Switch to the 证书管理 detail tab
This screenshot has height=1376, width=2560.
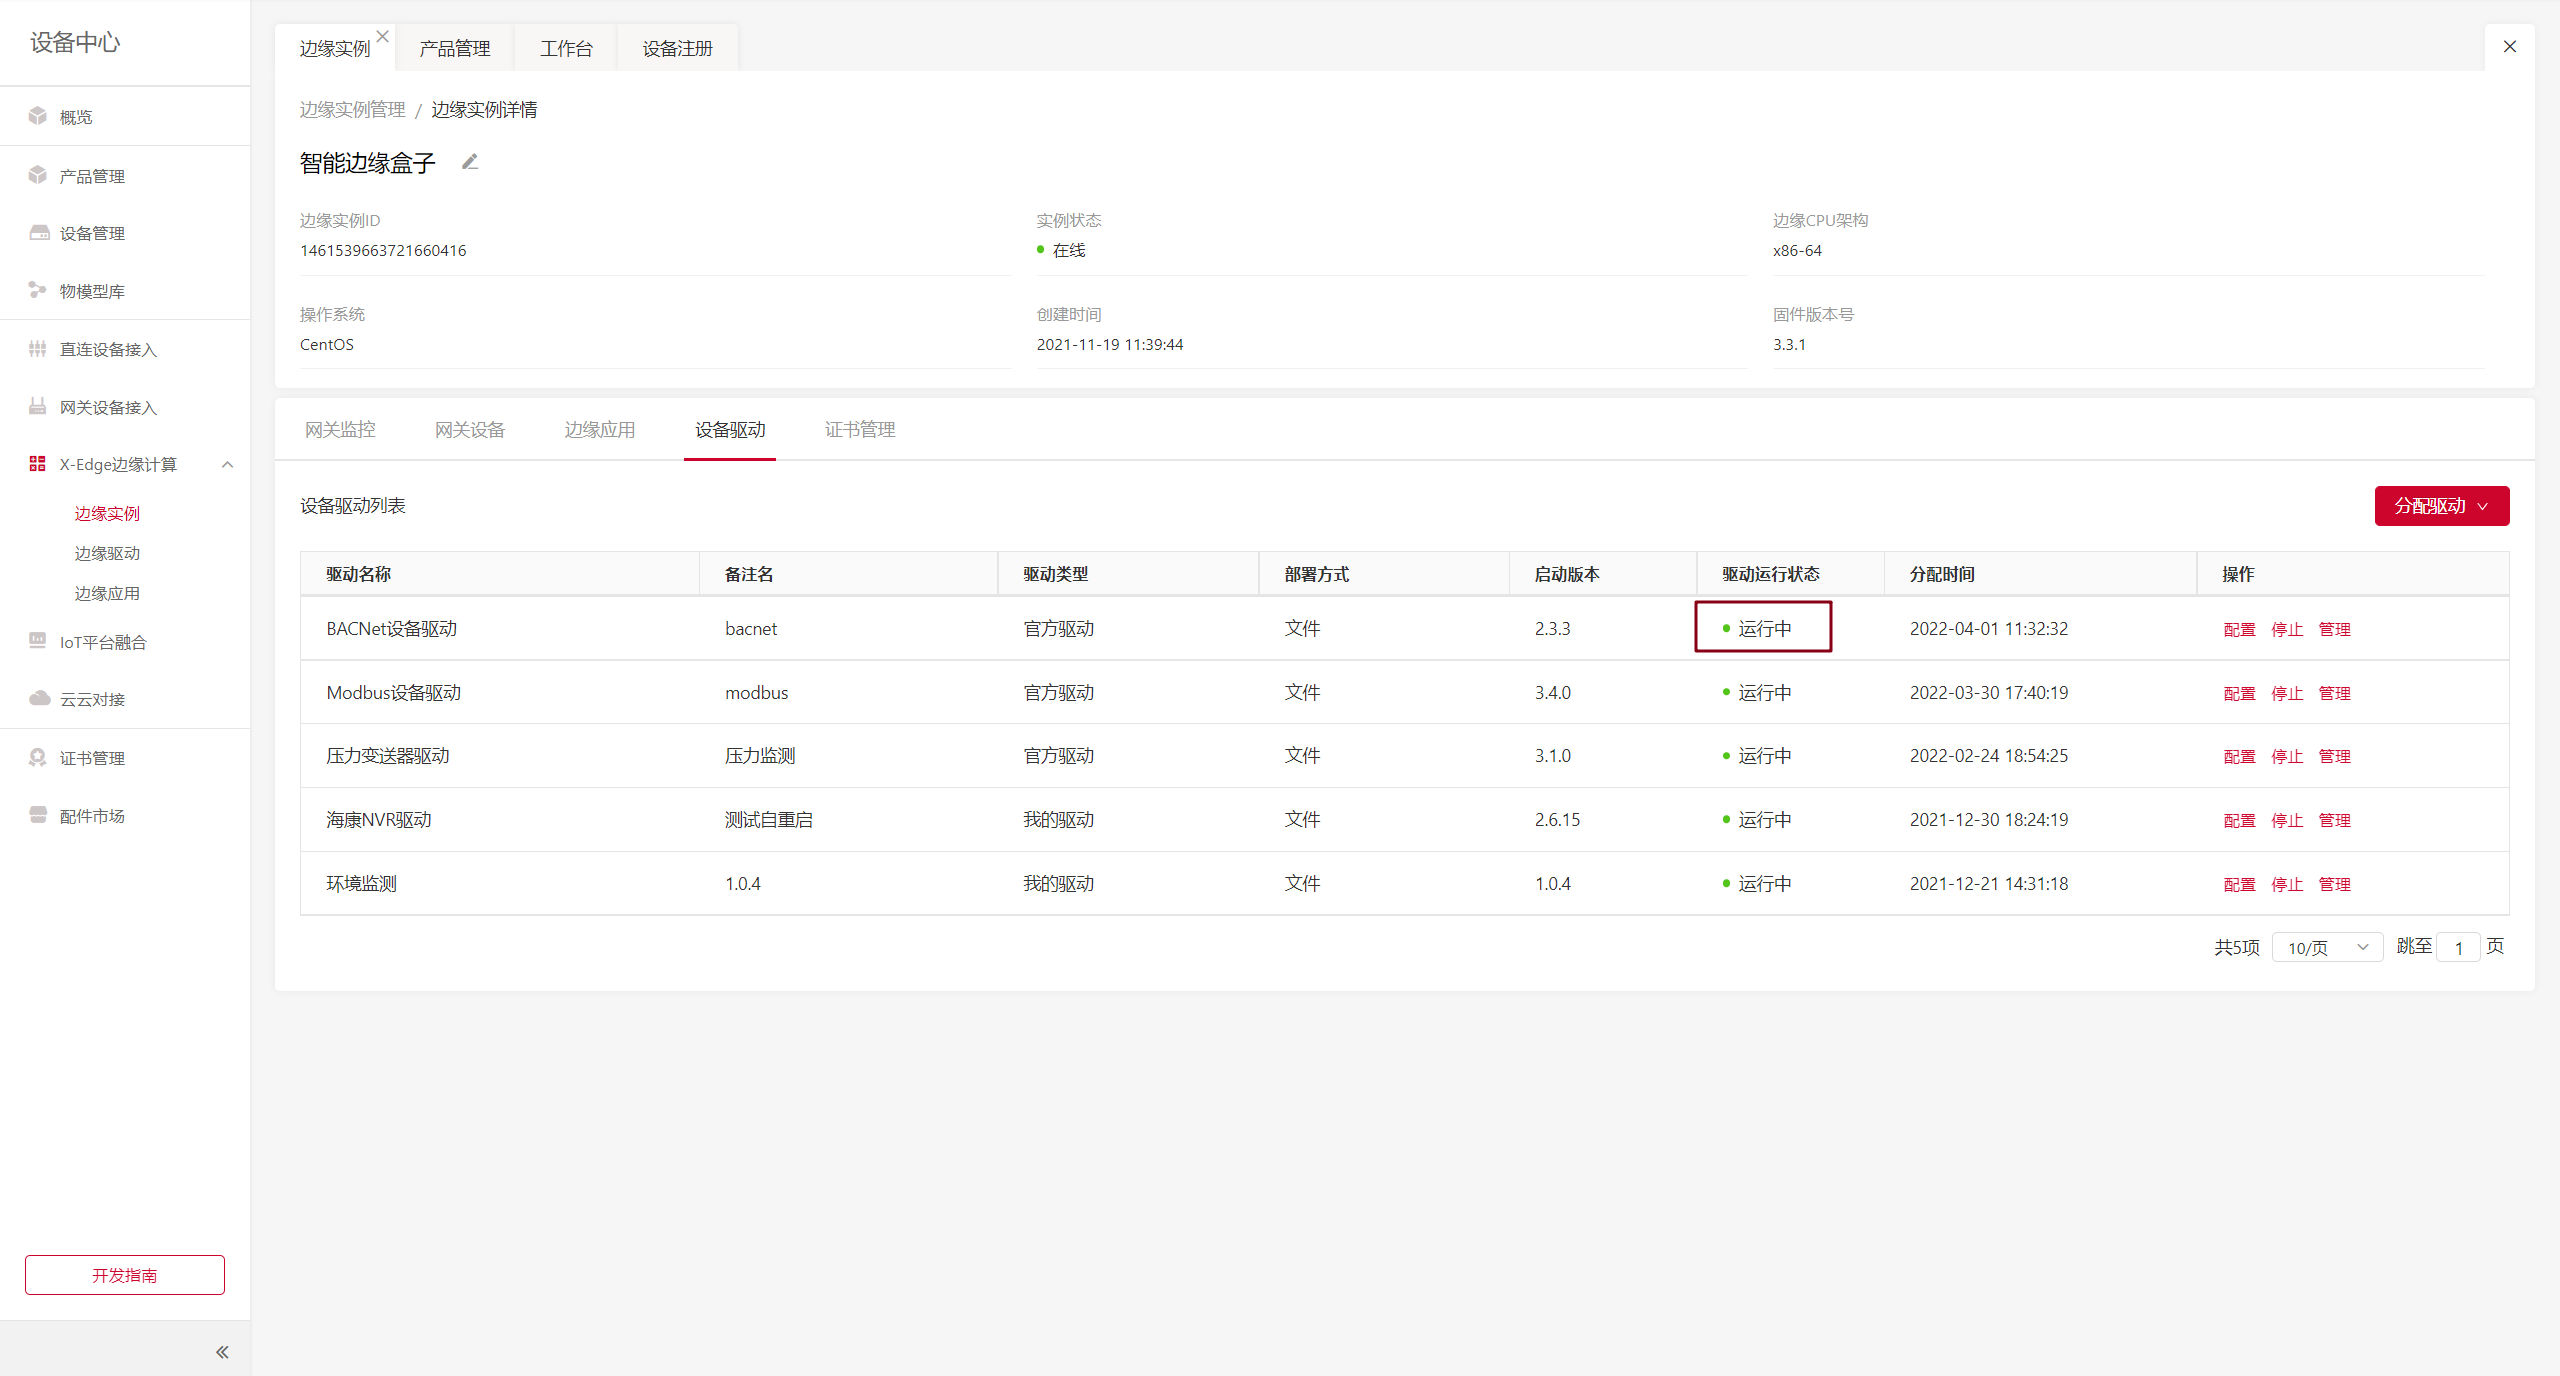coord(859,430)
